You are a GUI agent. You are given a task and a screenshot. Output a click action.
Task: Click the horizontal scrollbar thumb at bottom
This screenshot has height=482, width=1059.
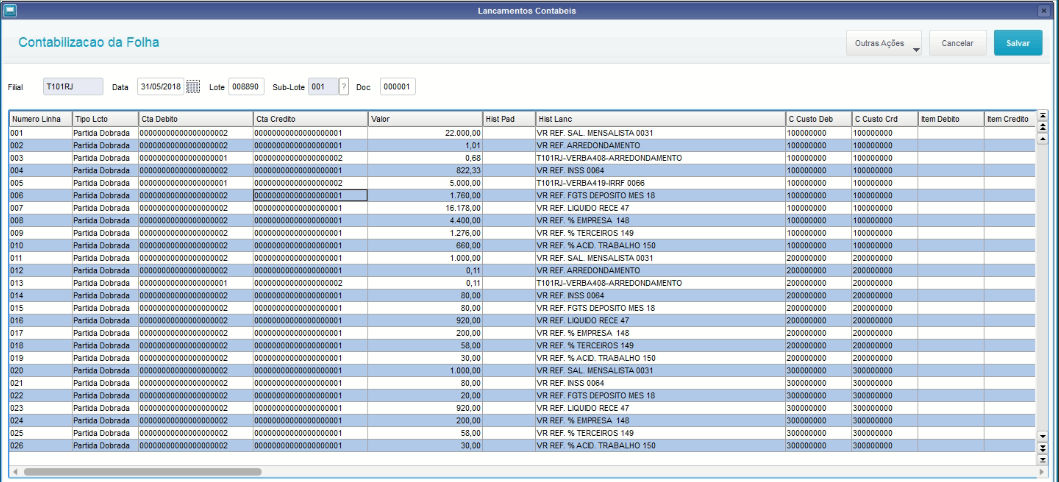143,471
